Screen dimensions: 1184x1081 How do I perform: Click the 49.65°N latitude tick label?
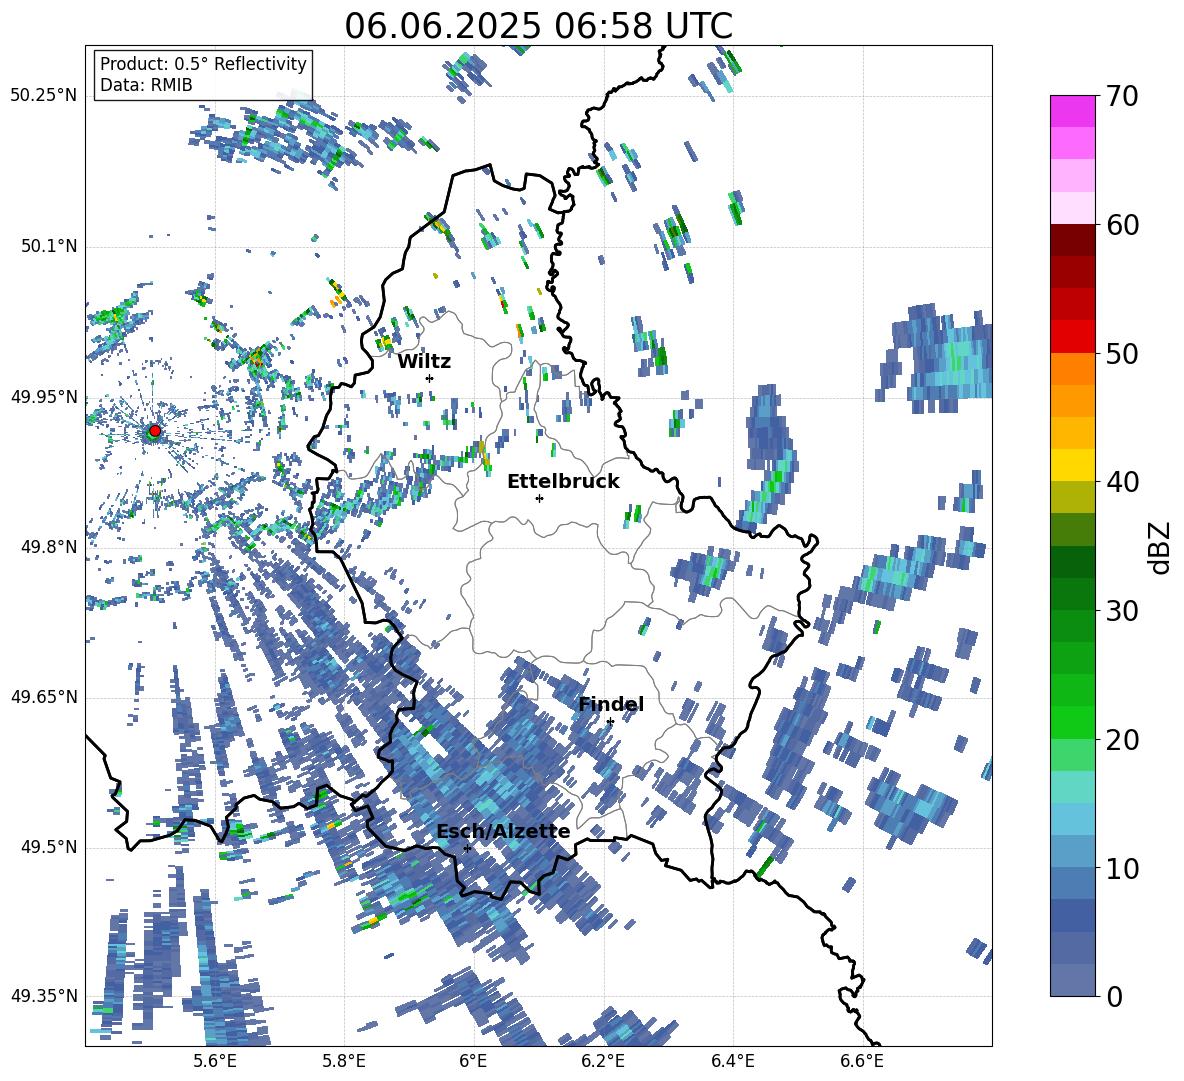[44, 697]
